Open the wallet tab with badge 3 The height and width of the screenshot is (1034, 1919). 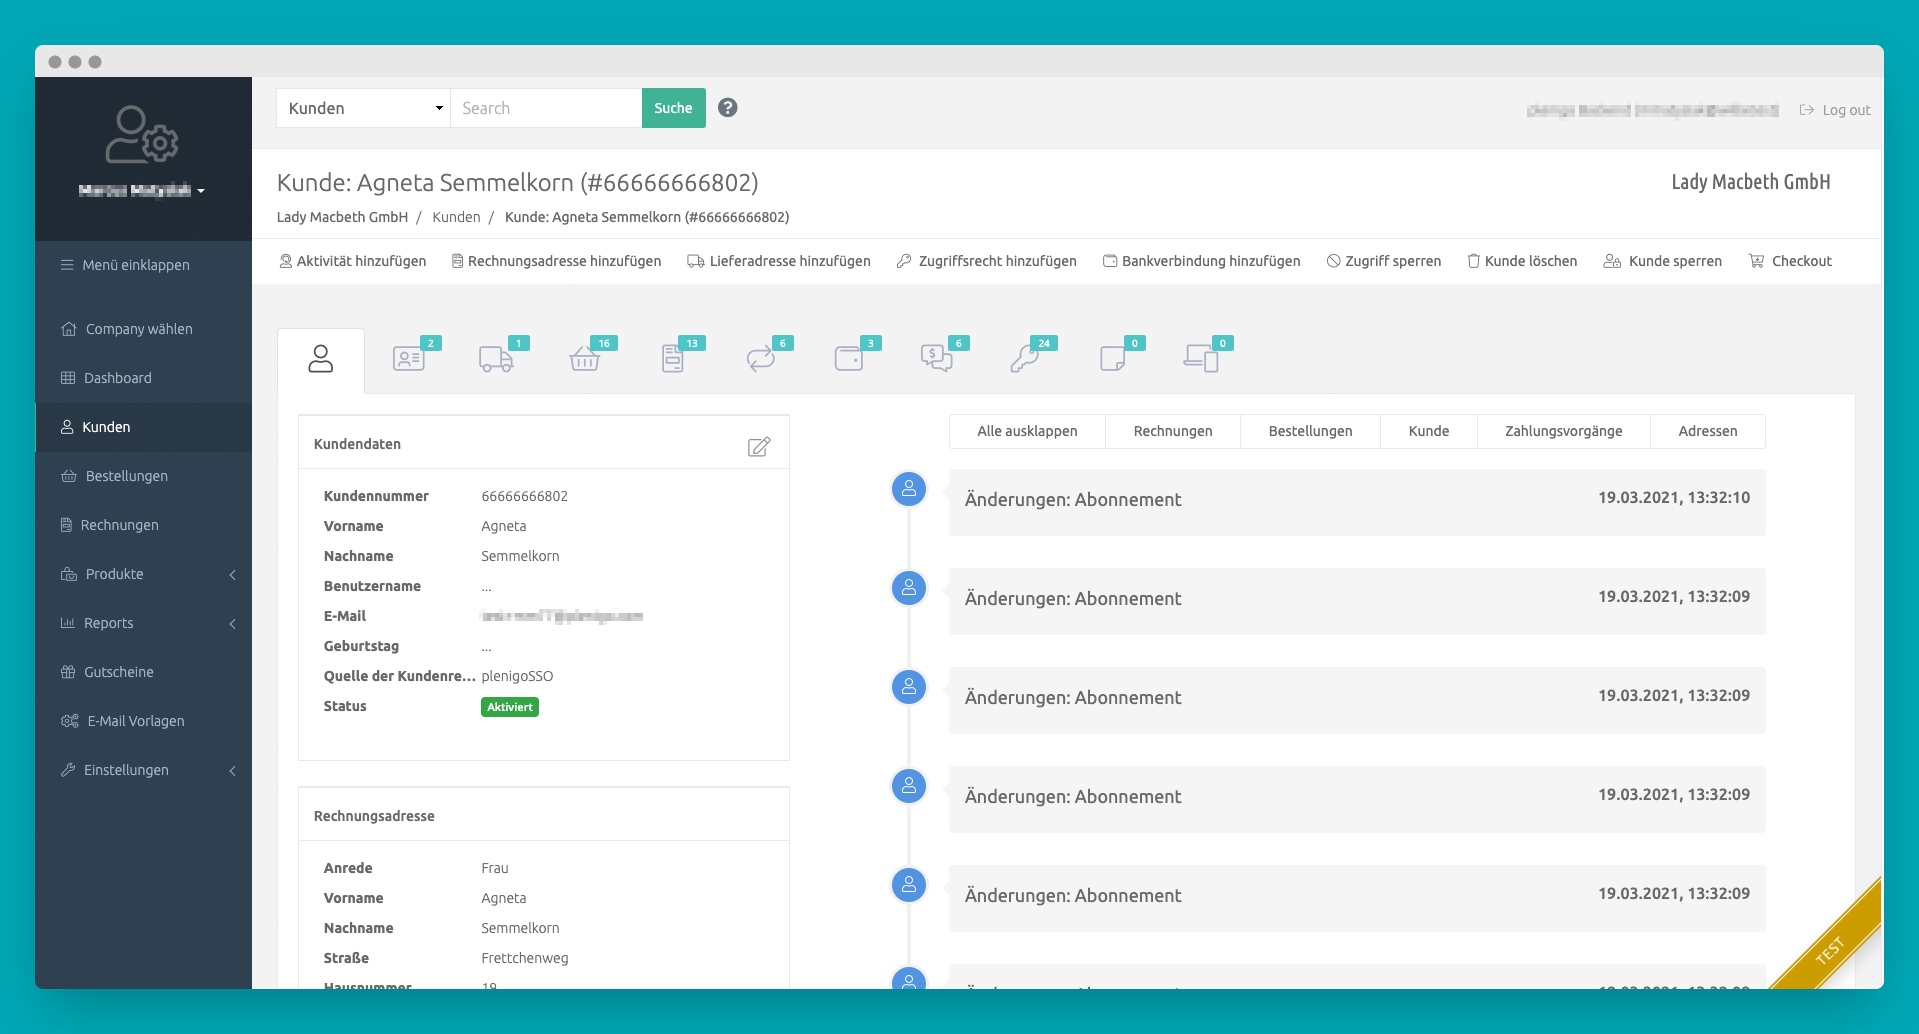click(849, 358)
